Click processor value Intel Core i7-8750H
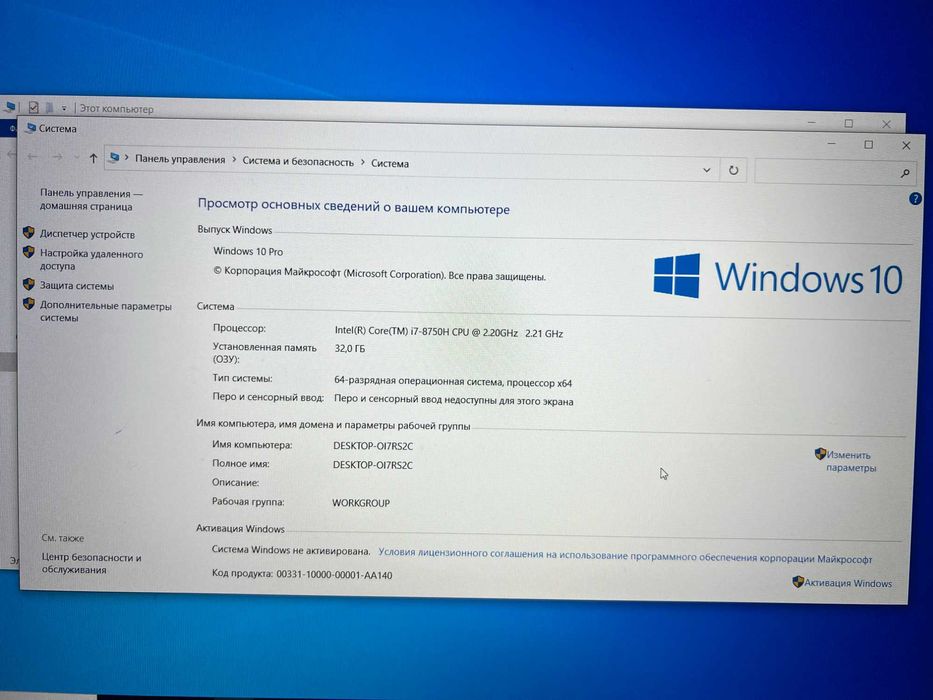The image size is (933, 700). coord(449,333)
